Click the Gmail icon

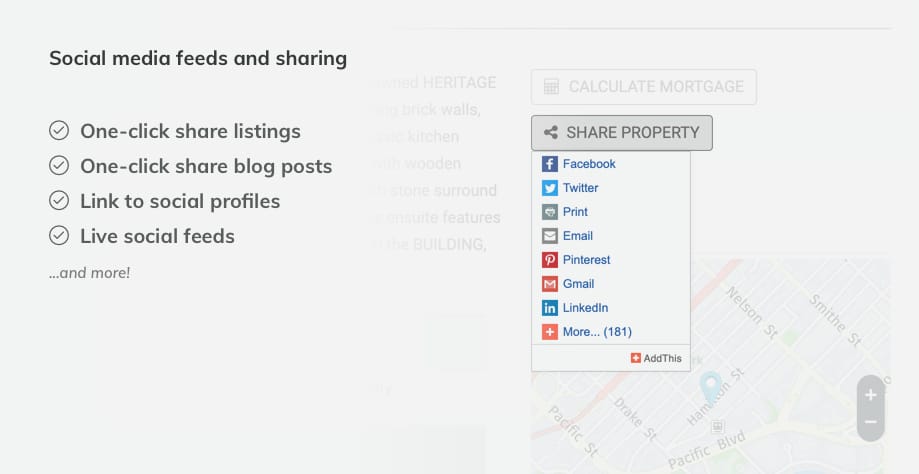(x=550, y=284)
